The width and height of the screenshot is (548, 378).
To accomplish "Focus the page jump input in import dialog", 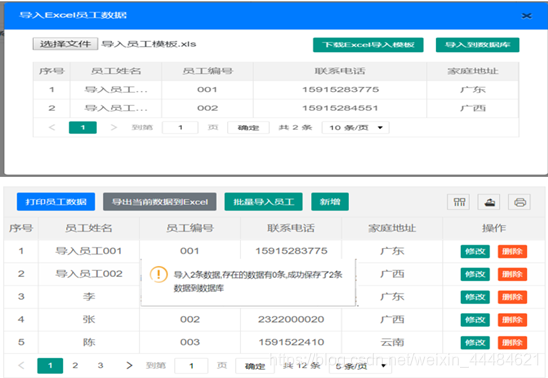I will point(180,128).
